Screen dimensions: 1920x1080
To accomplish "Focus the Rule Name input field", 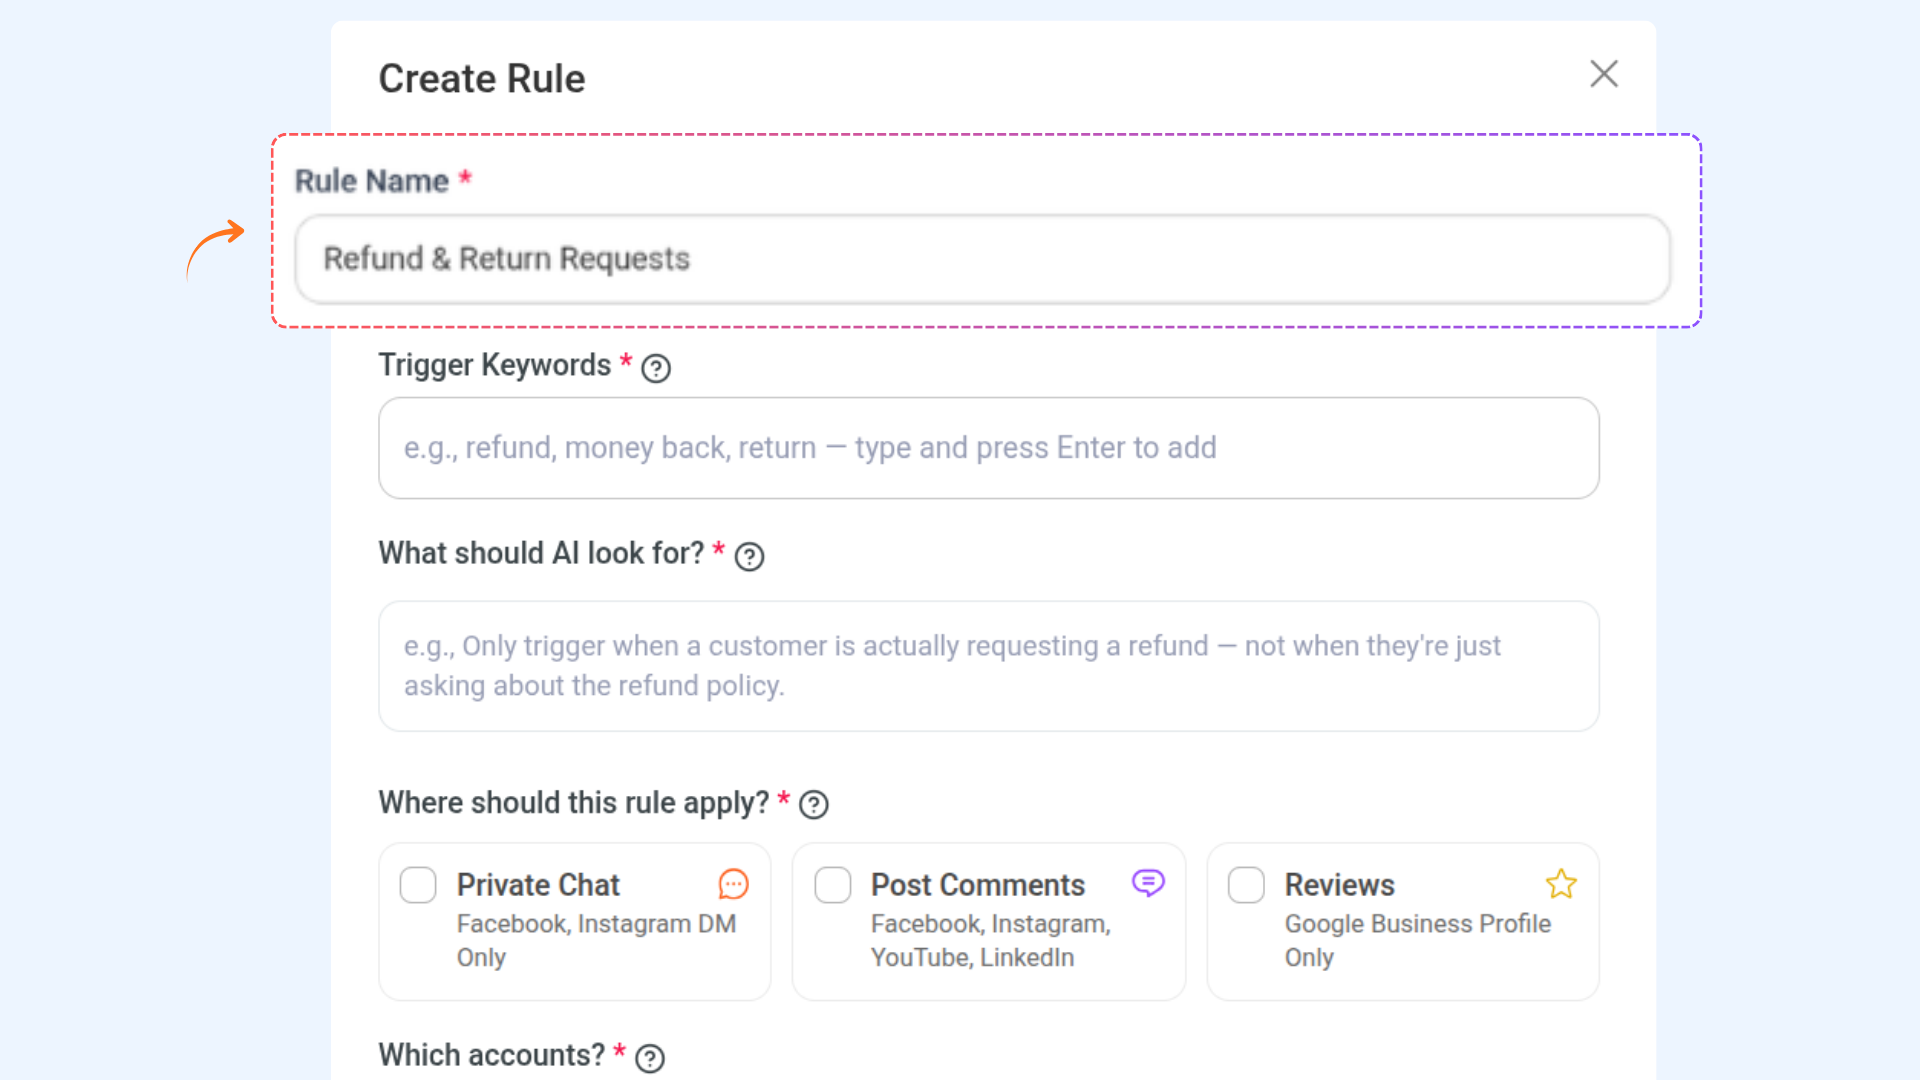I will pyautogui.click(x=982, y=259).
